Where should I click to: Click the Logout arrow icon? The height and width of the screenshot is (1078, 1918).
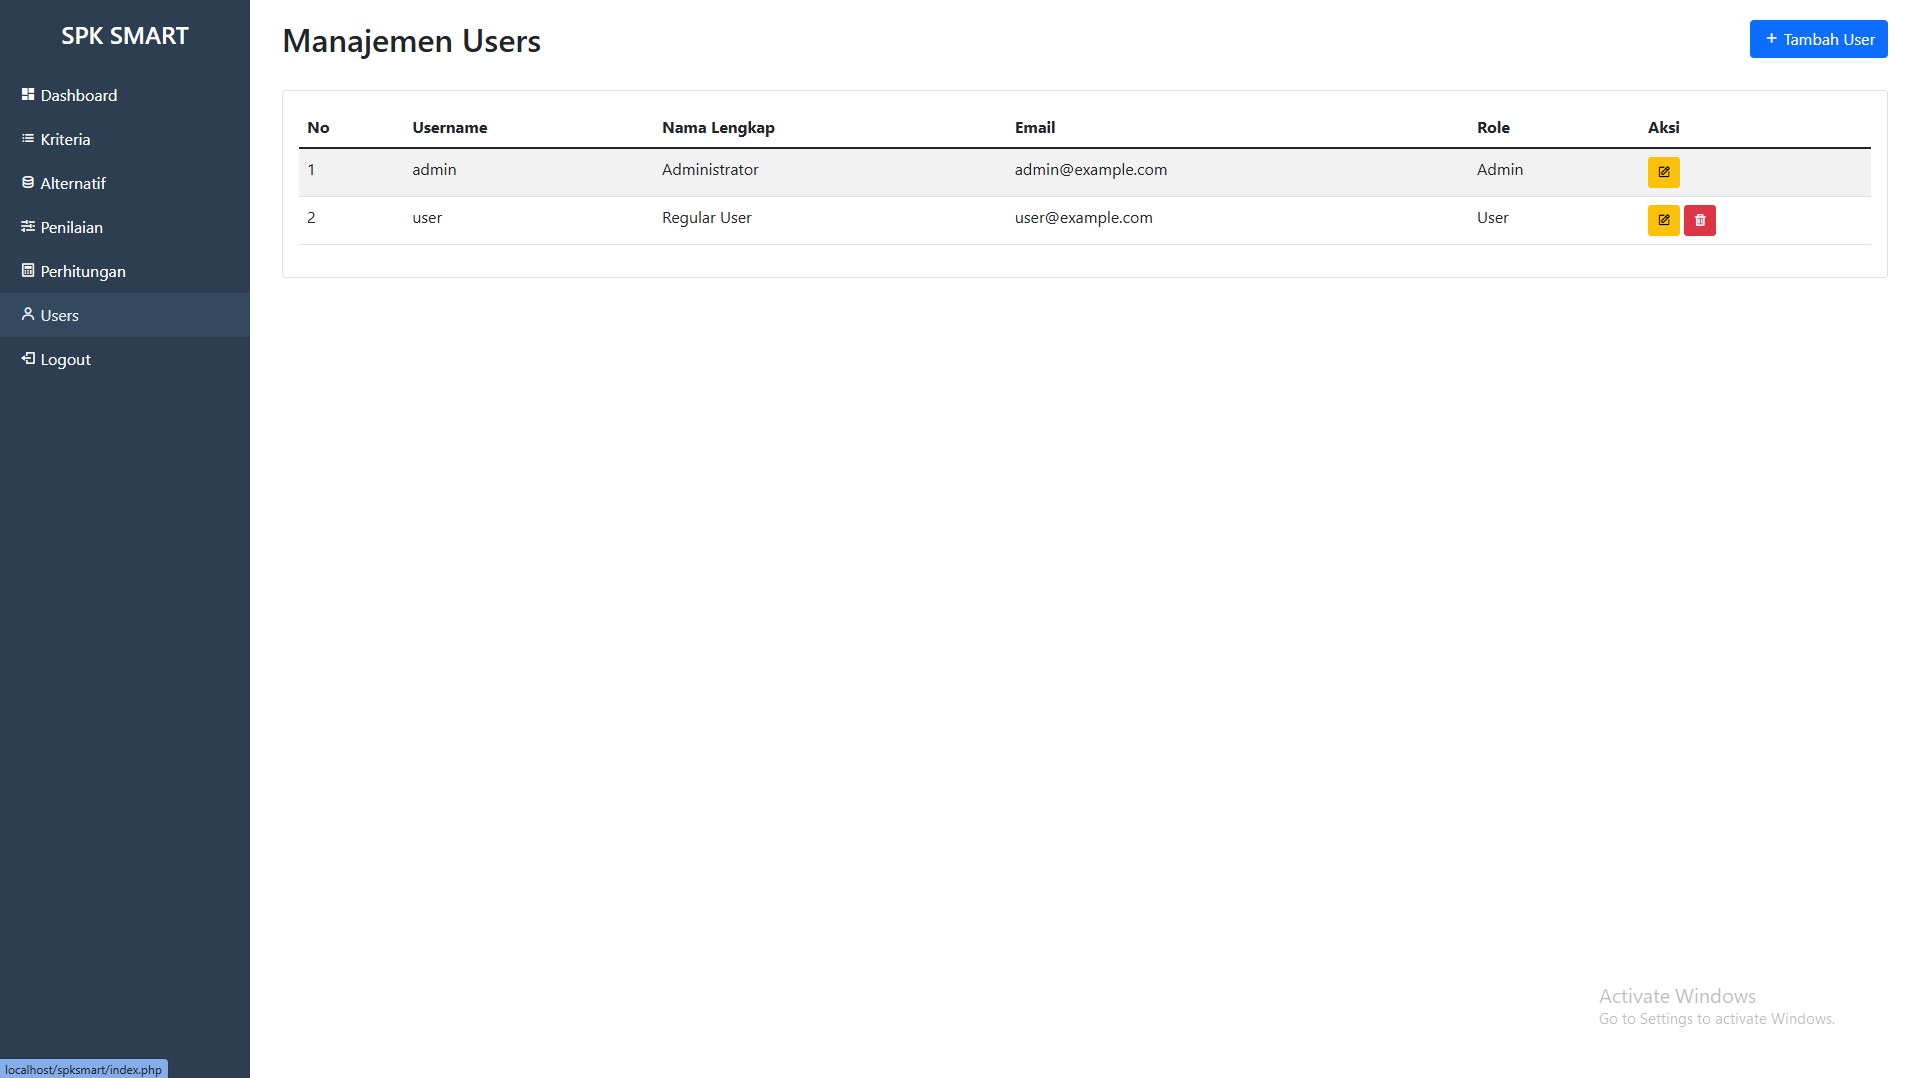tap(28, 358)
